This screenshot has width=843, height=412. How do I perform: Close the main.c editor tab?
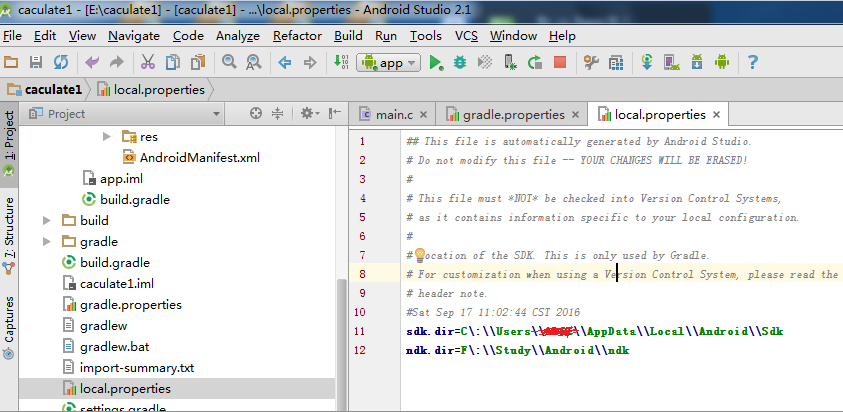pos(423,115)
